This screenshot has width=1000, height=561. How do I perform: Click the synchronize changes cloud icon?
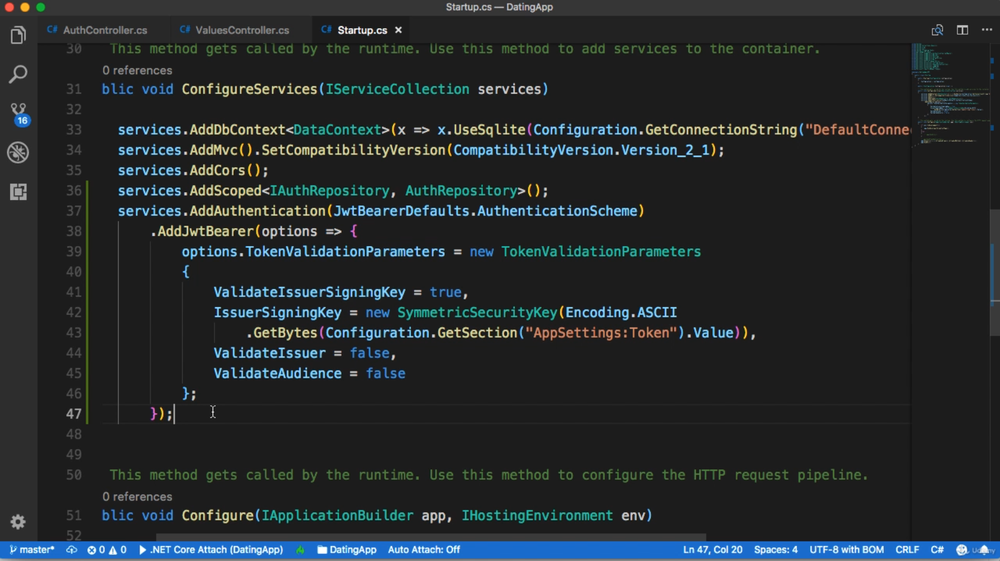(x=71, y=550)
